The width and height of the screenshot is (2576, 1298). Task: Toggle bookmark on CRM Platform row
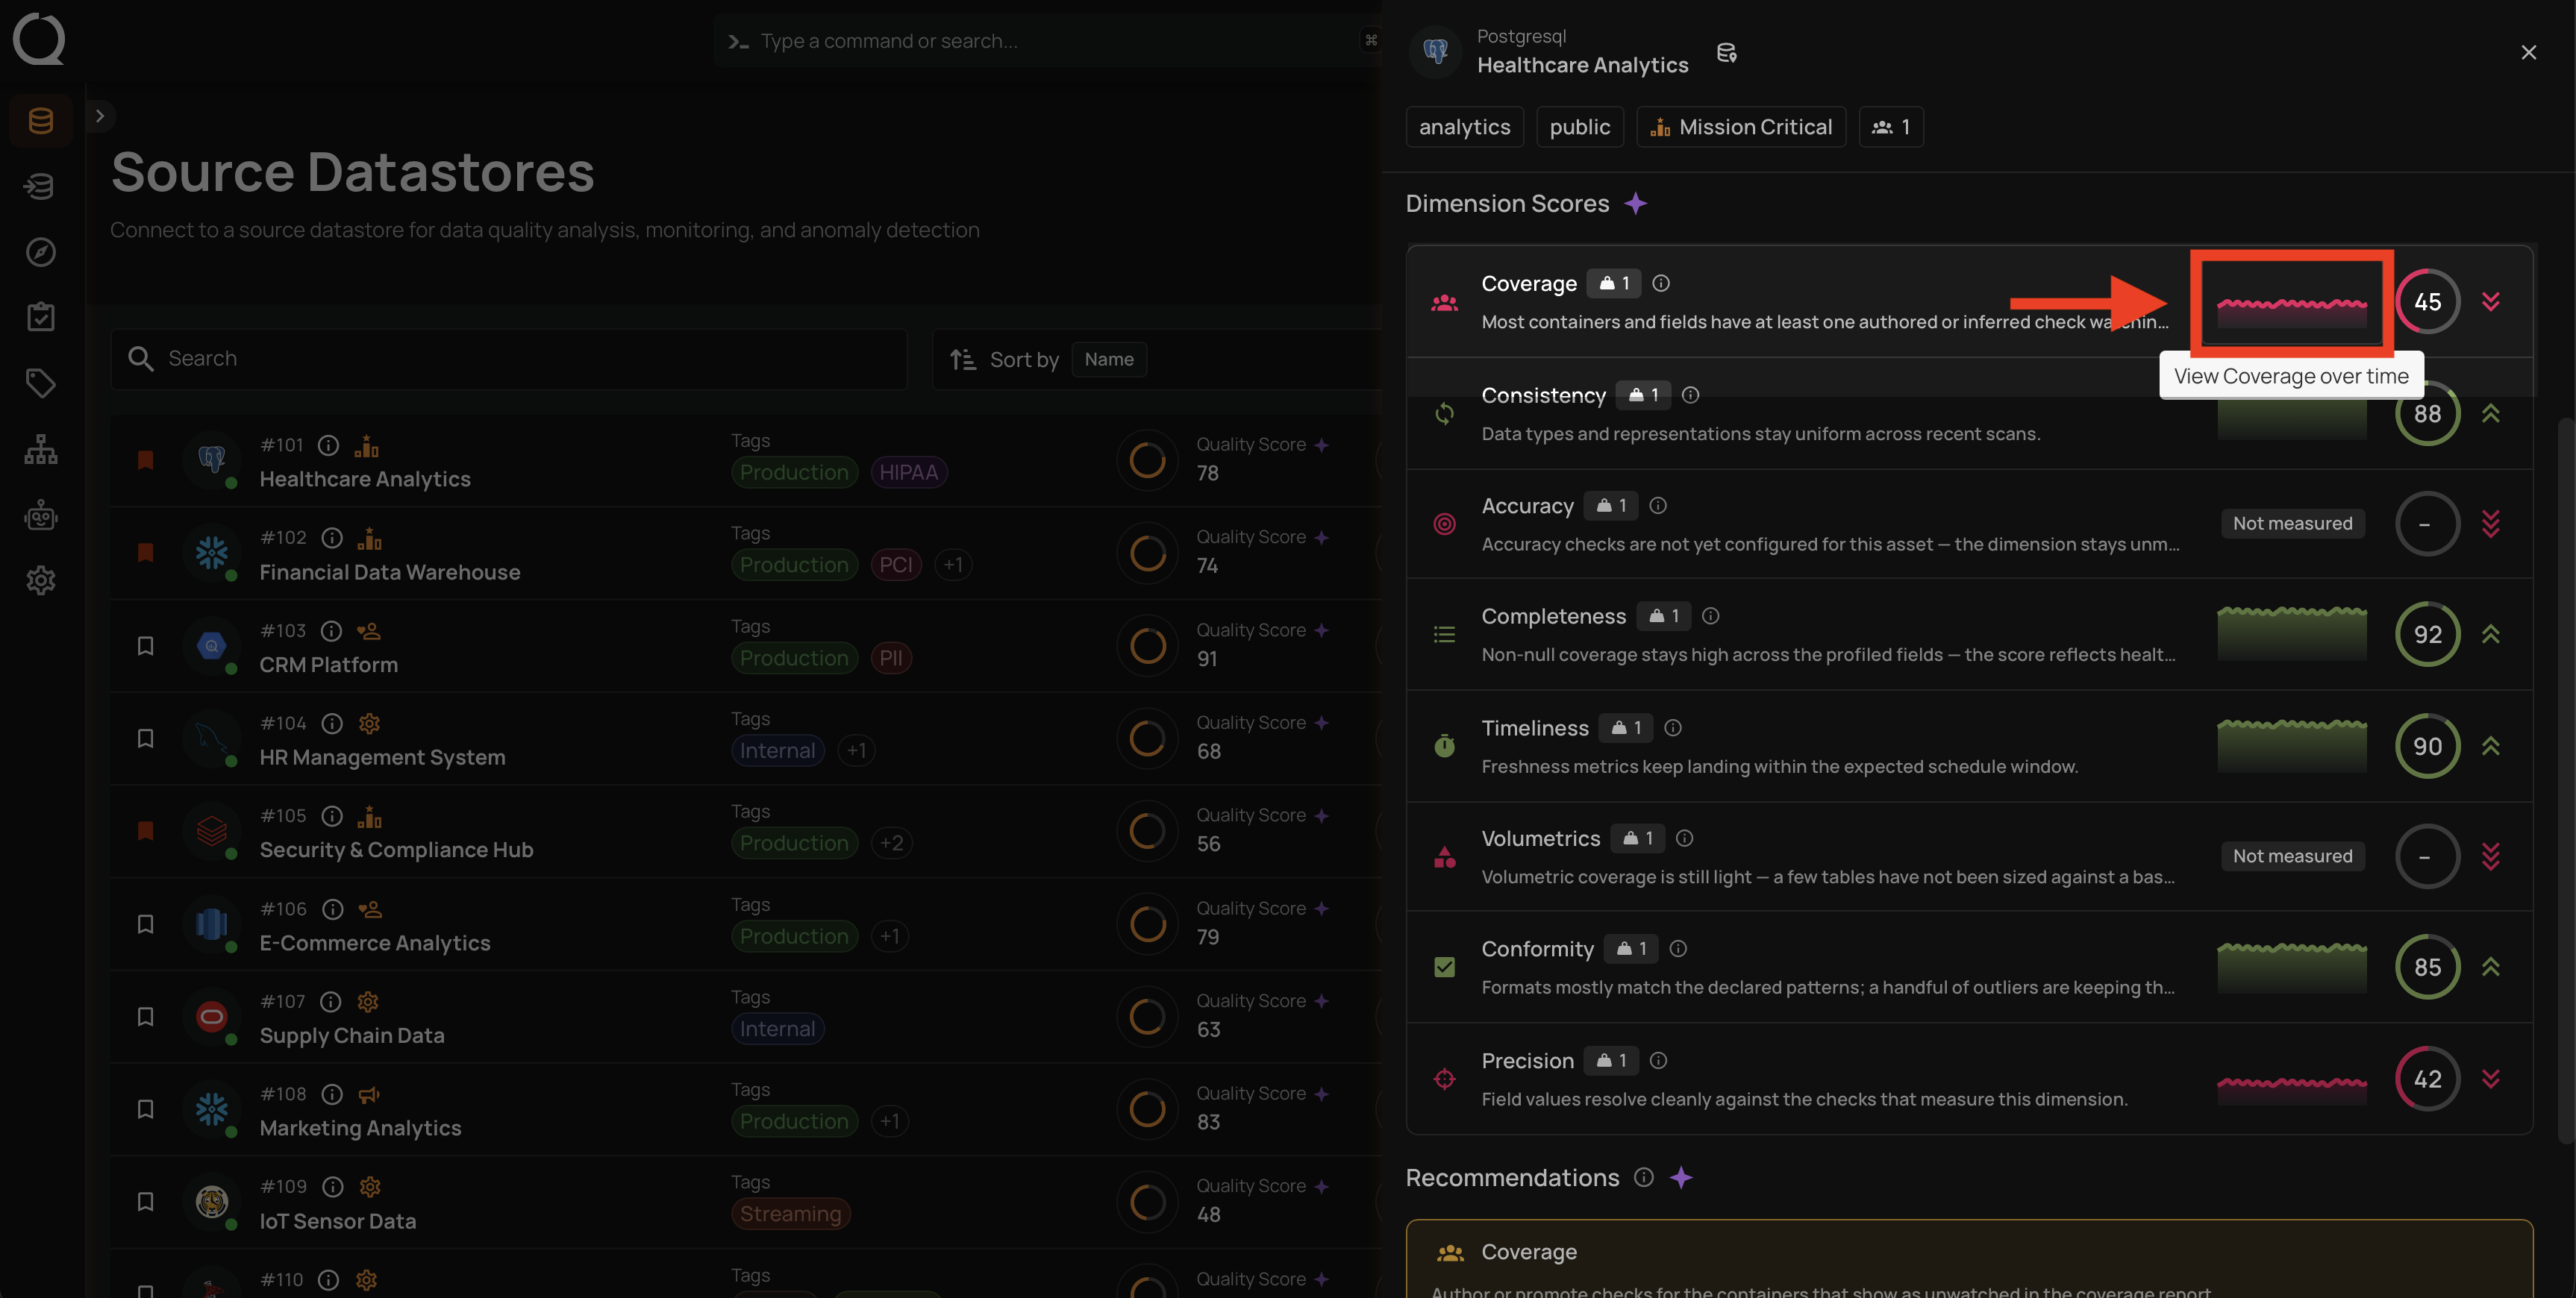coord(145,646)
